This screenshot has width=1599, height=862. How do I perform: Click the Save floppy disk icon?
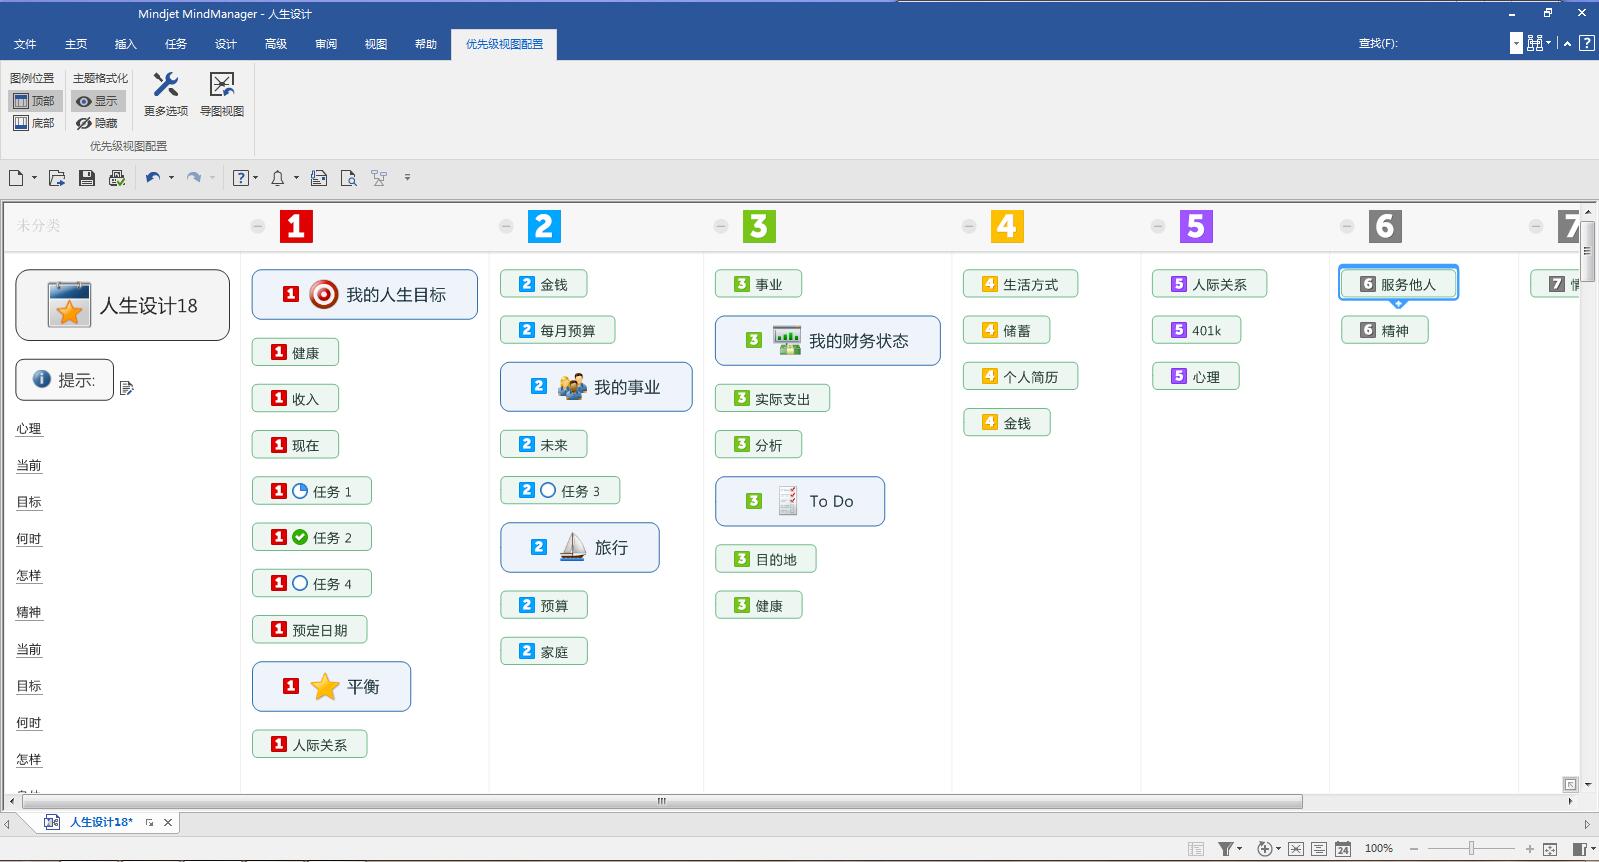87,178
